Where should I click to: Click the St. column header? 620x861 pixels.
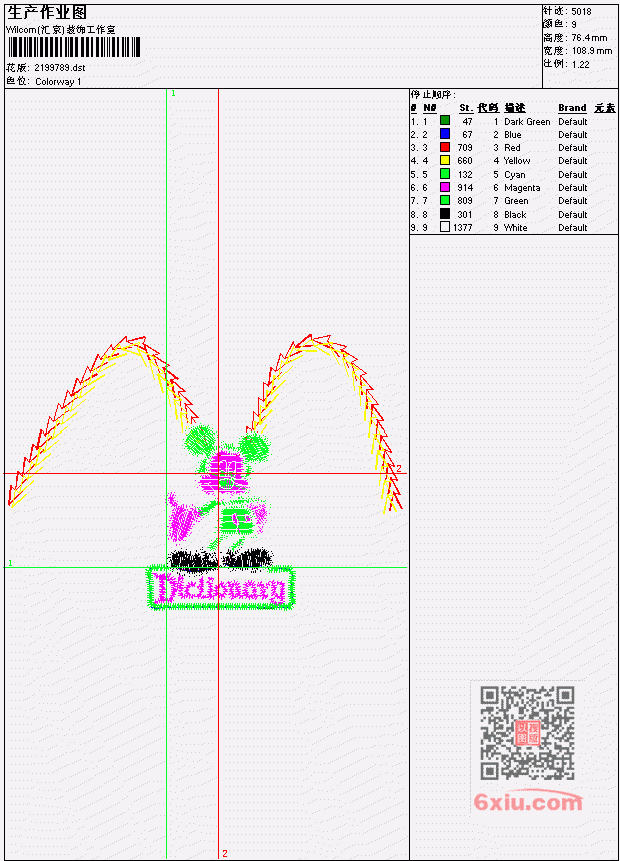click(466, 108)
